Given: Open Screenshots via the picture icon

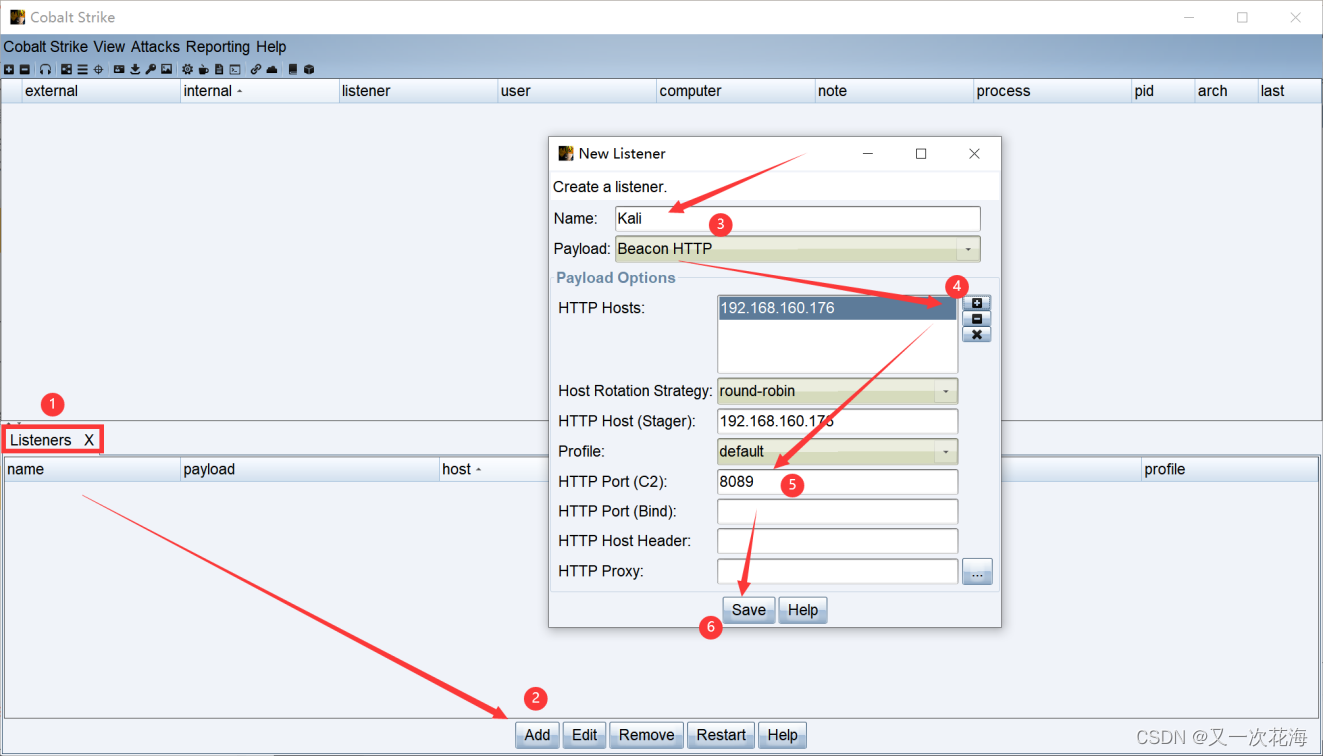Looking at the screenshot, I should click(167, 70).
